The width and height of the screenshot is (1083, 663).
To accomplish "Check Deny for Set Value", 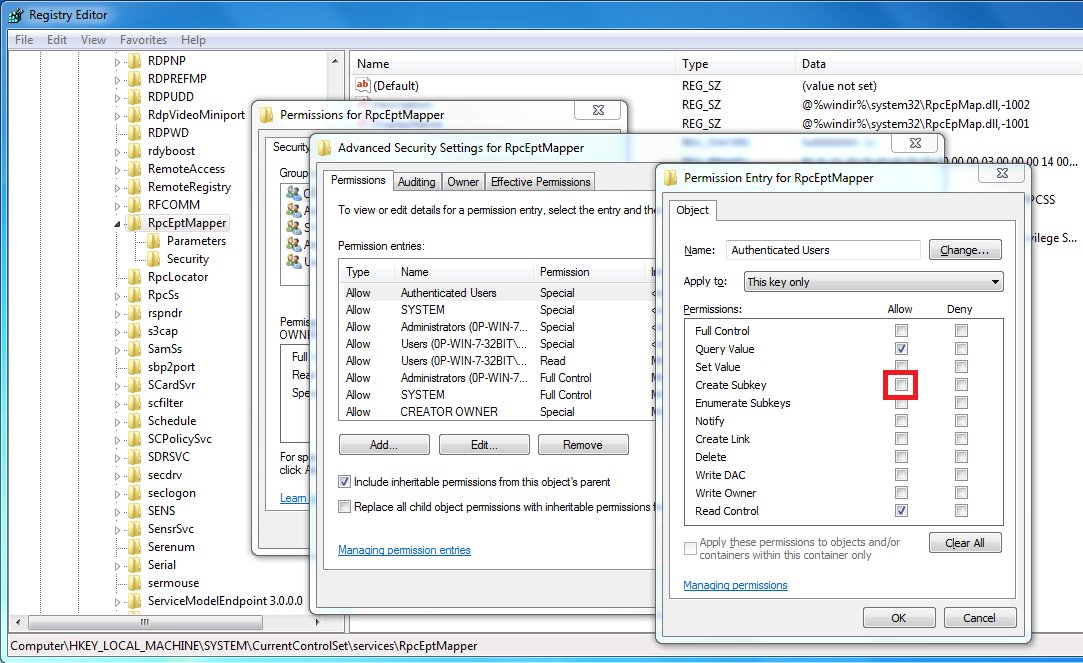I will coord(961,367).
